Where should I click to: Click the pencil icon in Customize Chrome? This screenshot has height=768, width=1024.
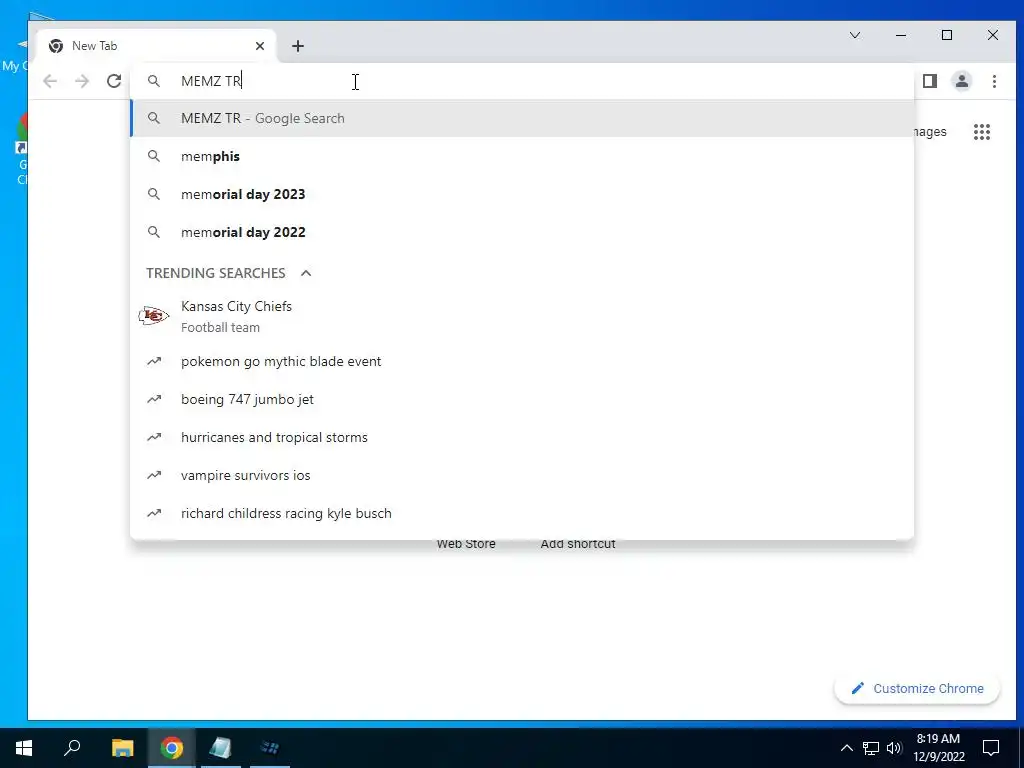(x=857, y=688)
